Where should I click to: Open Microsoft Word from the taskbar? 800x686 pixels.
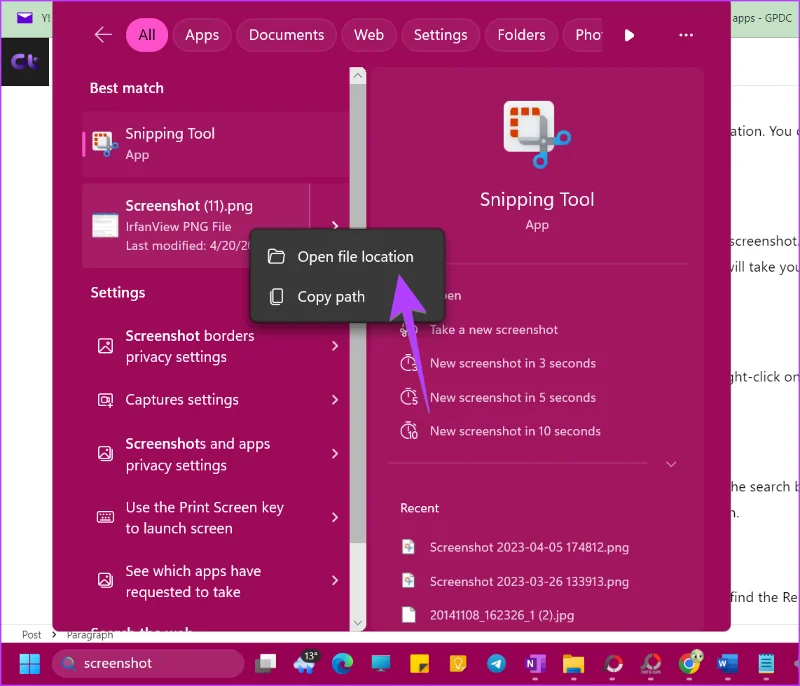point(727,664)
